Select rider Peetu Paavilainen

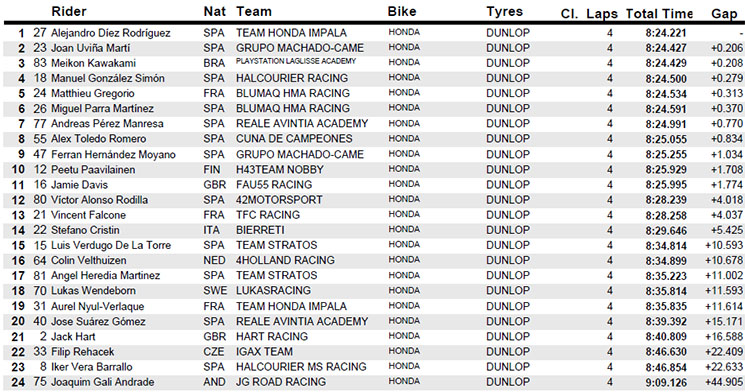(x=93, y=170)
